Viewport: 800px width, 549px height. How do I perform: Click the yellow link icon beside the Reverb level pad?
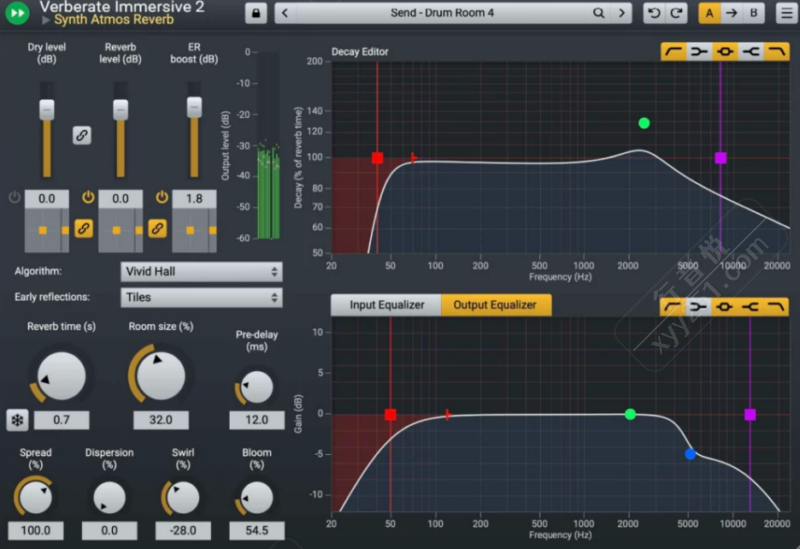click(157, 228)
